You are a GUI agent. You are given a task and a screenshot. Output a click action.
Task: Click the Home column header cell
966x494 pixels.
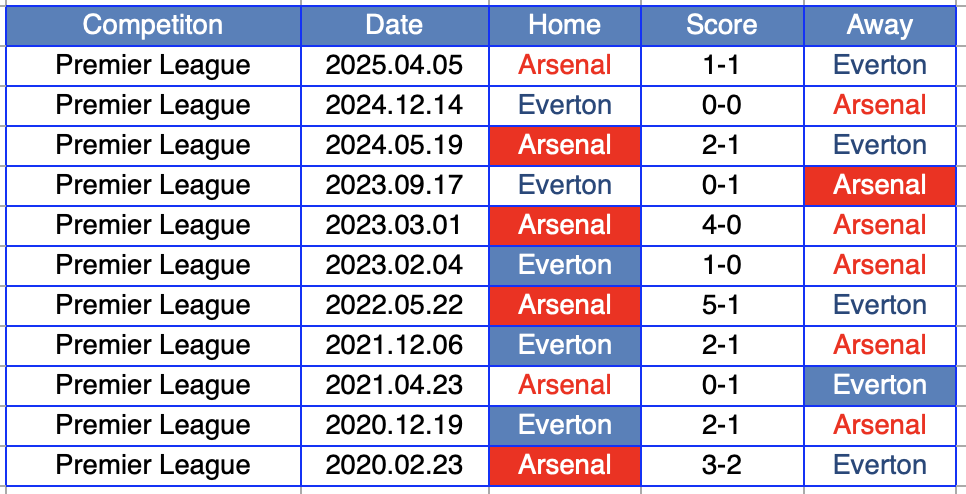(x=564, y=25)
